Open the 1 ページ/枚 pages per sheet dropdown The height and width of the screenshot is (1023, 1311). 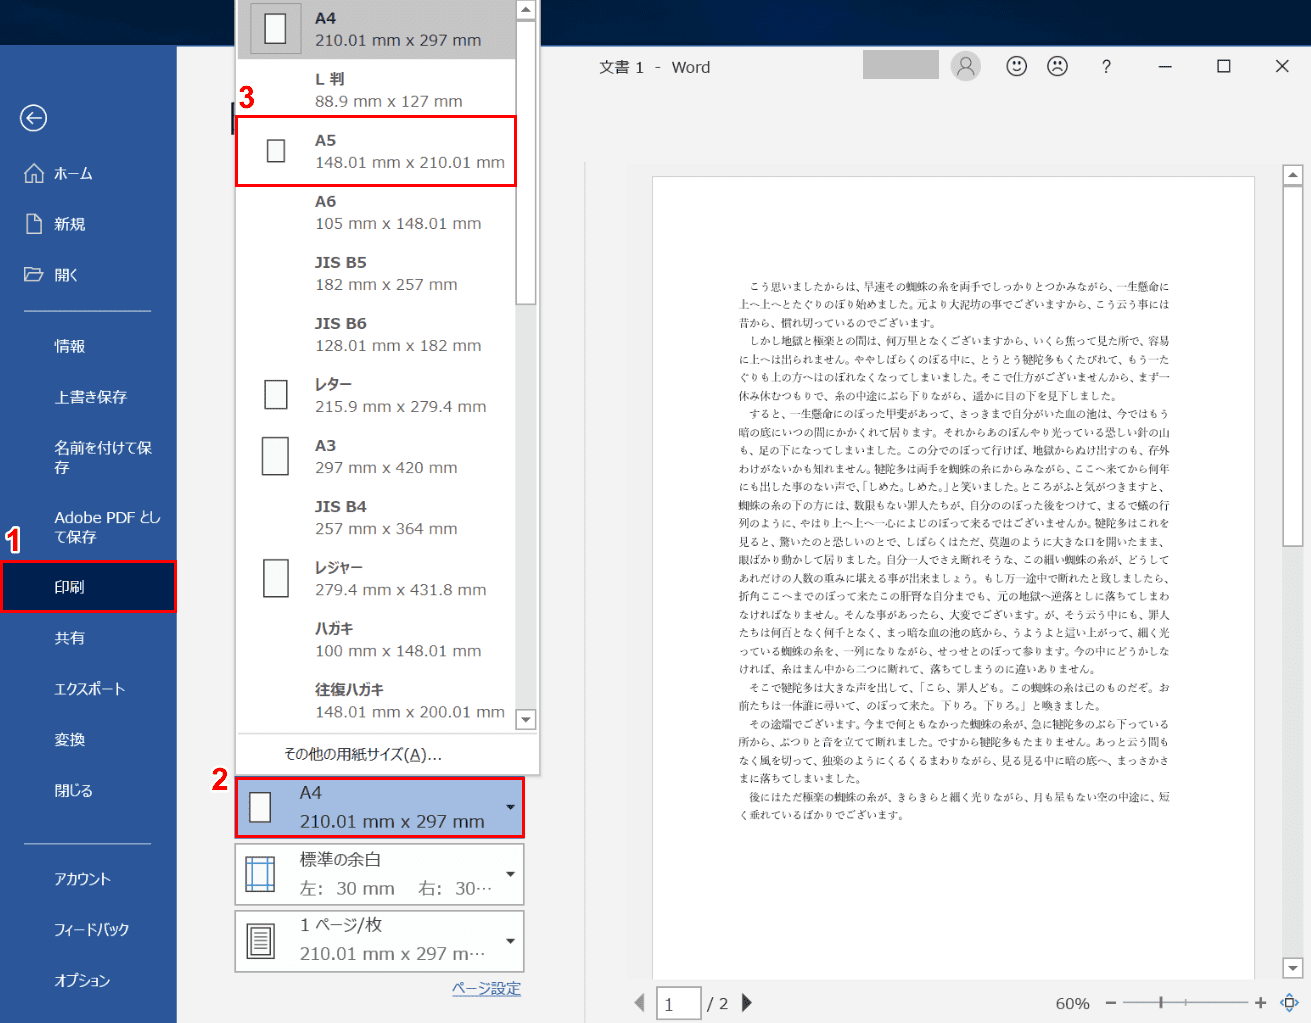click(x=379, y=940)
